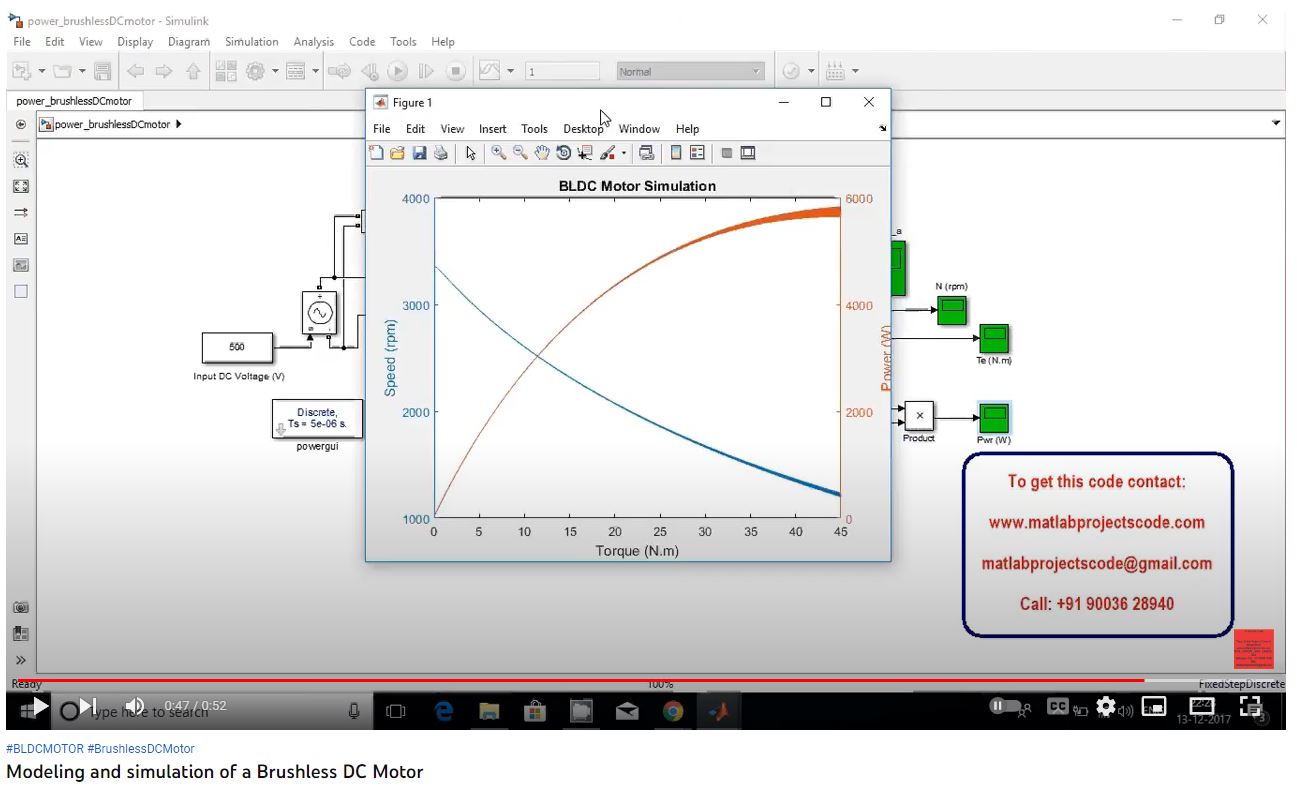The width and height of the screenshot is (1297, 791).
Task: Open the Simulation menu in Simulink
Action: click(251, 42)
